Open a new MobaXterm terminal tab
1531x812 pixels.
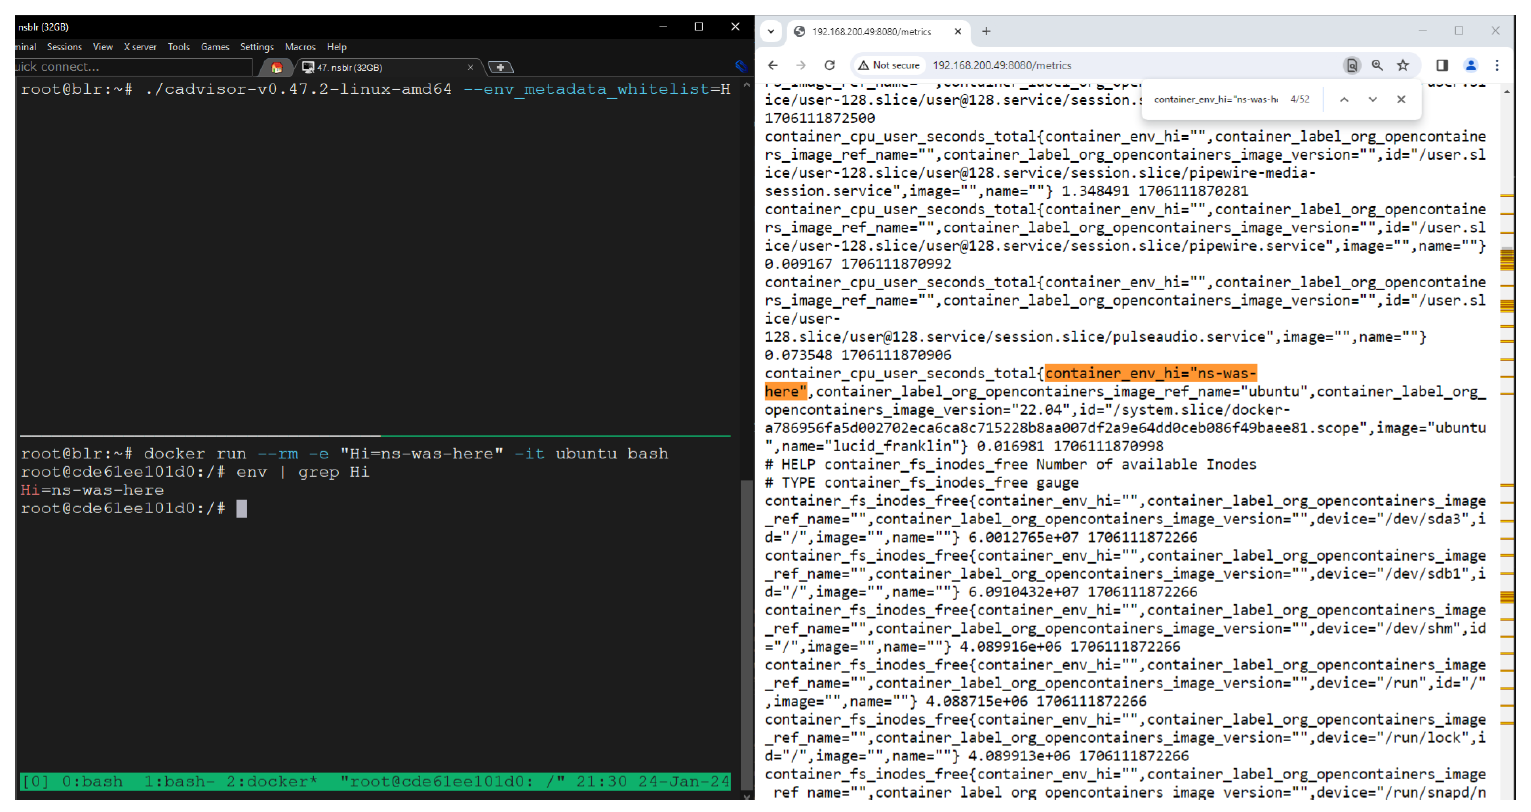coord(500,67)
